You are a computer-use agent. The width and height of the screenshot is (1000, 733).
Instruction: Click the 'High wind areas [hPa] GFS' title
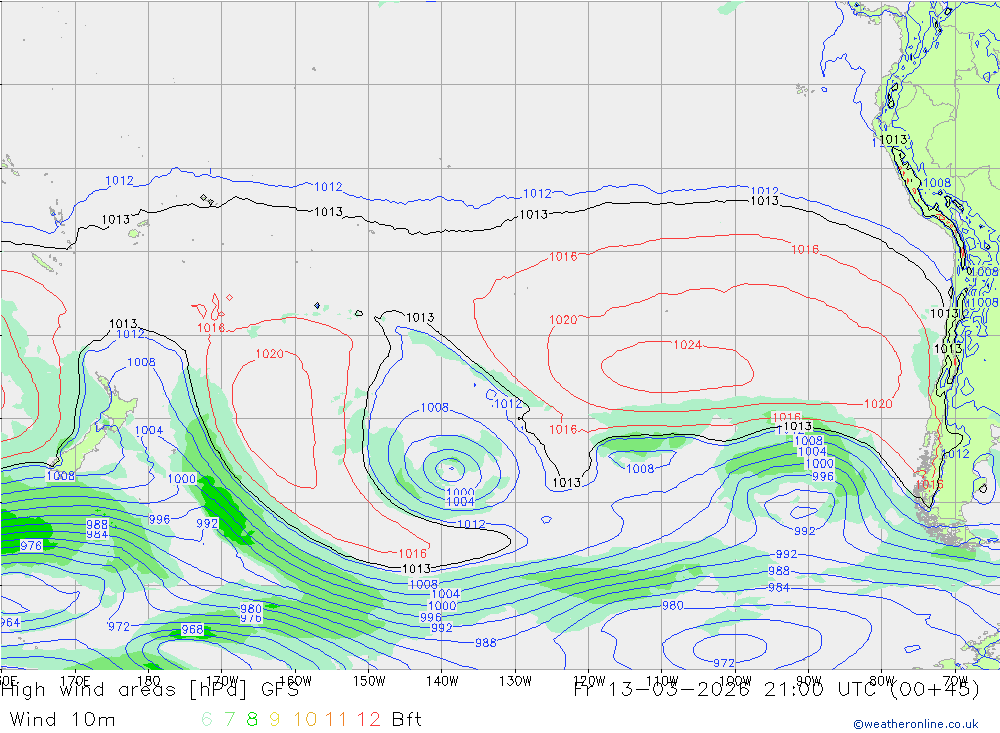[150, 690]
